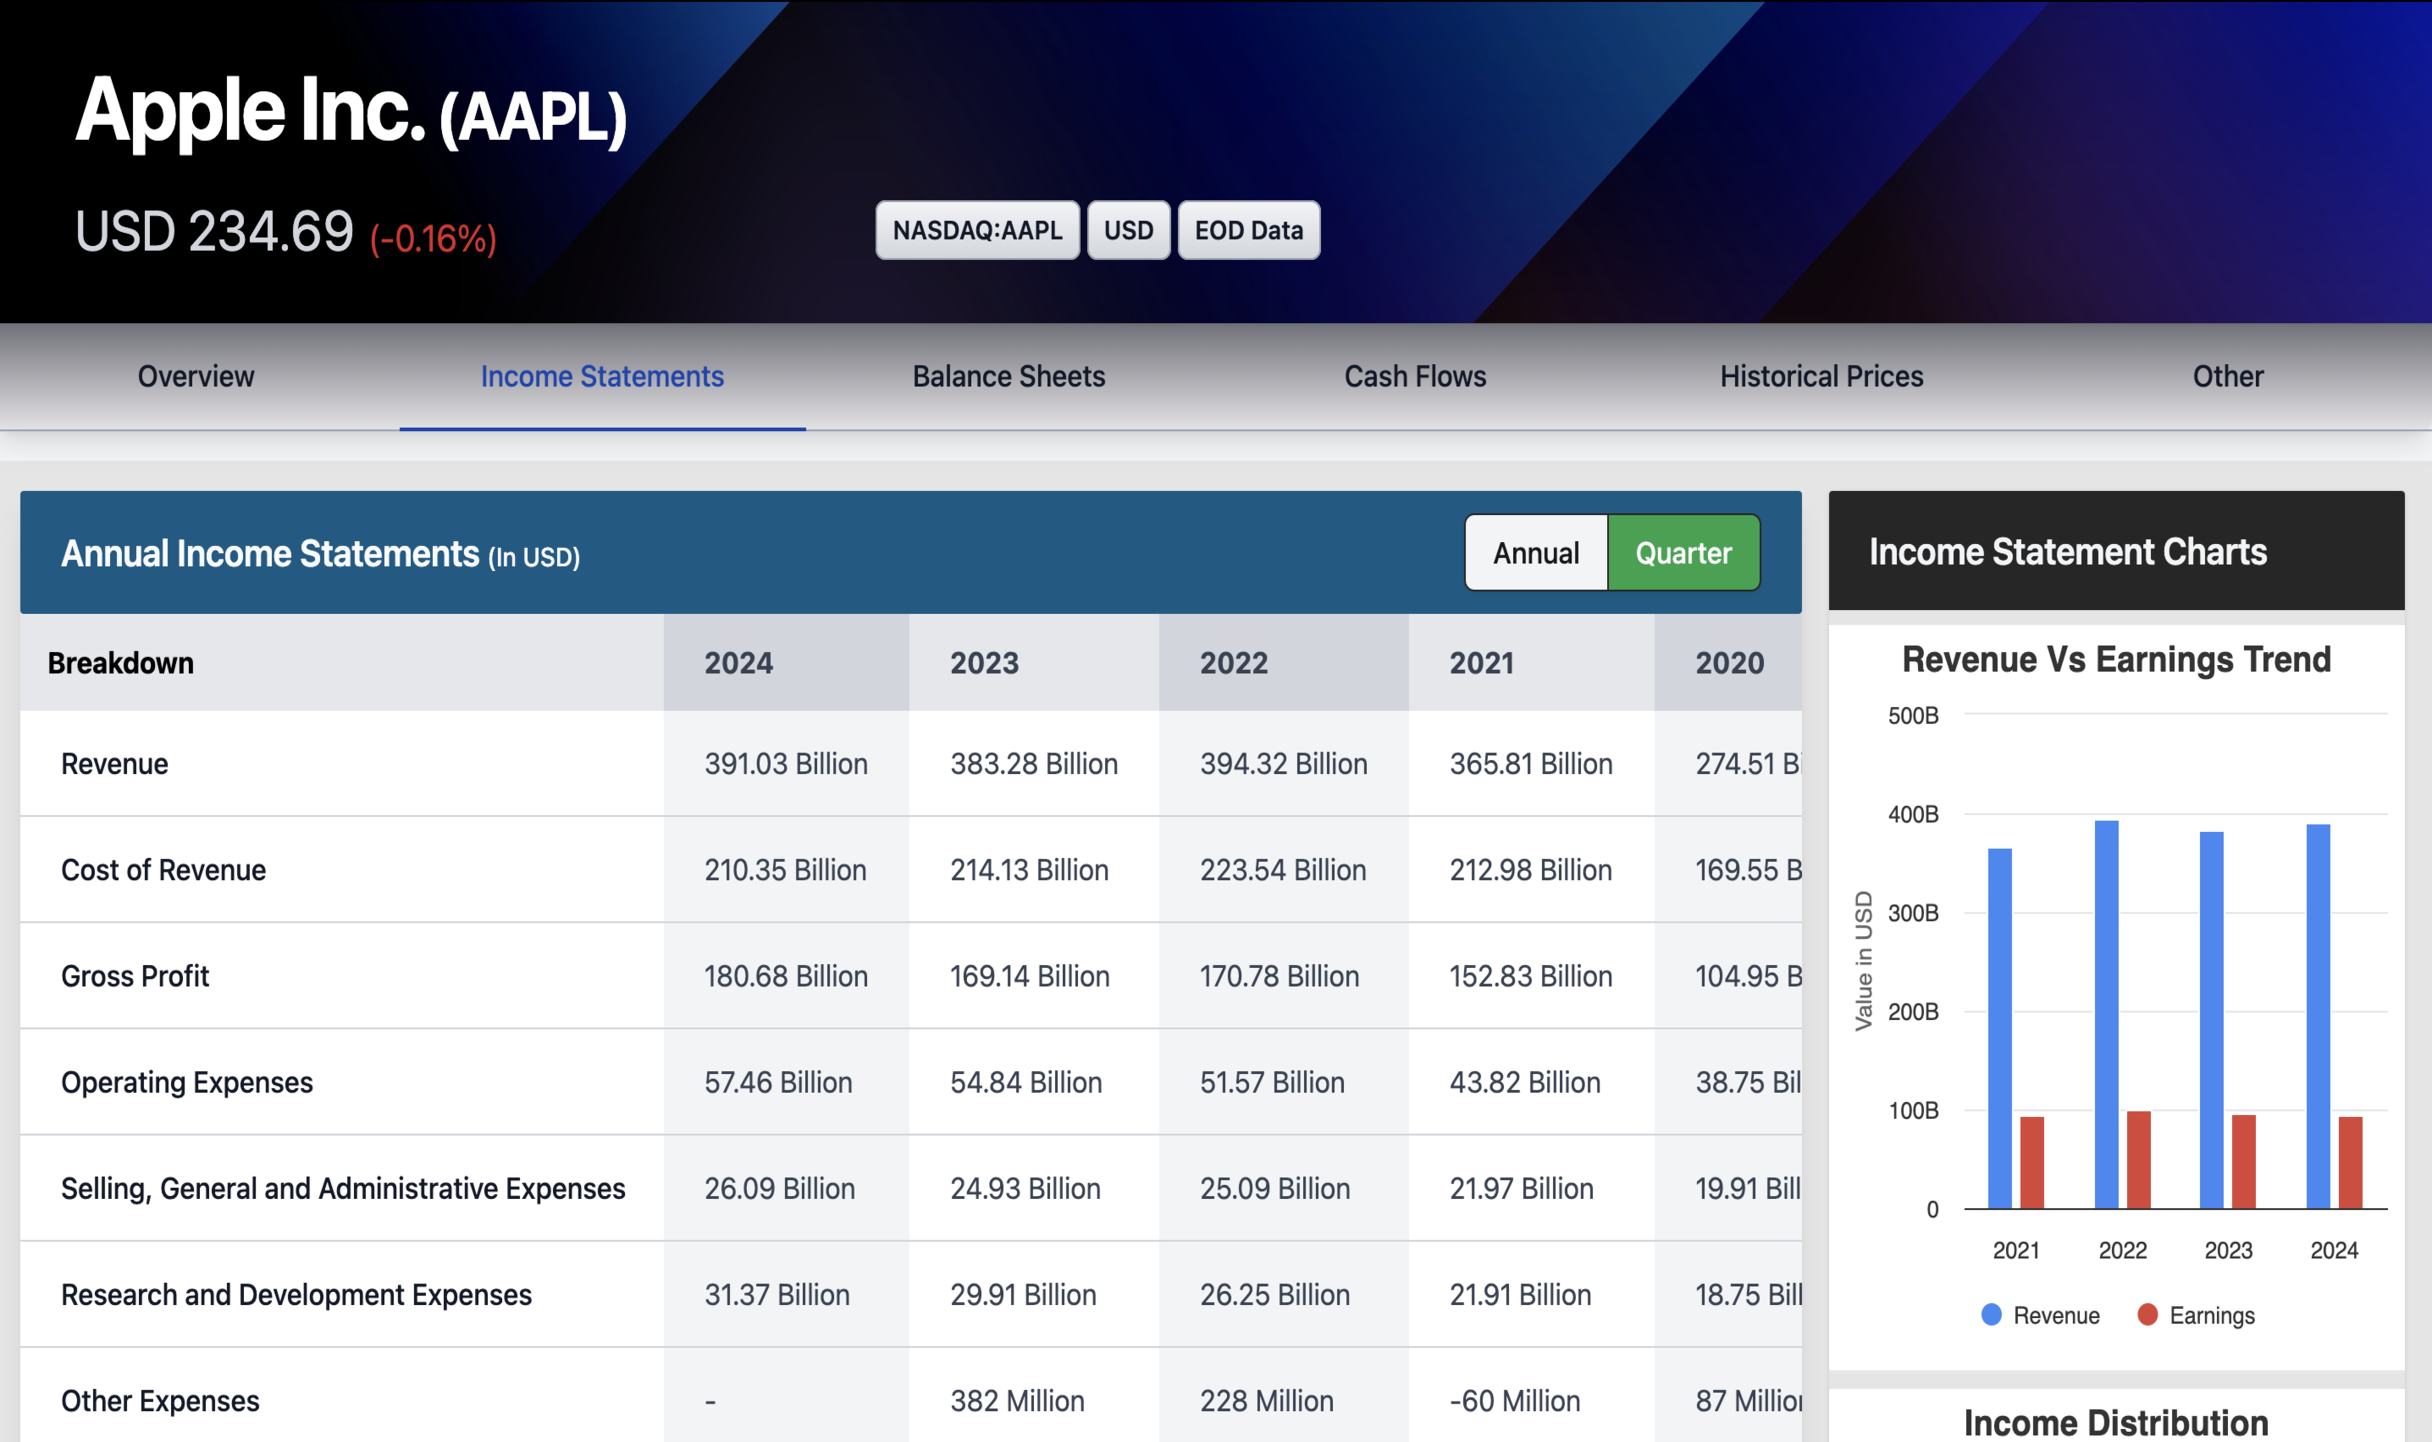Switch to the Balance Sheets tab

pos(1009,376)
